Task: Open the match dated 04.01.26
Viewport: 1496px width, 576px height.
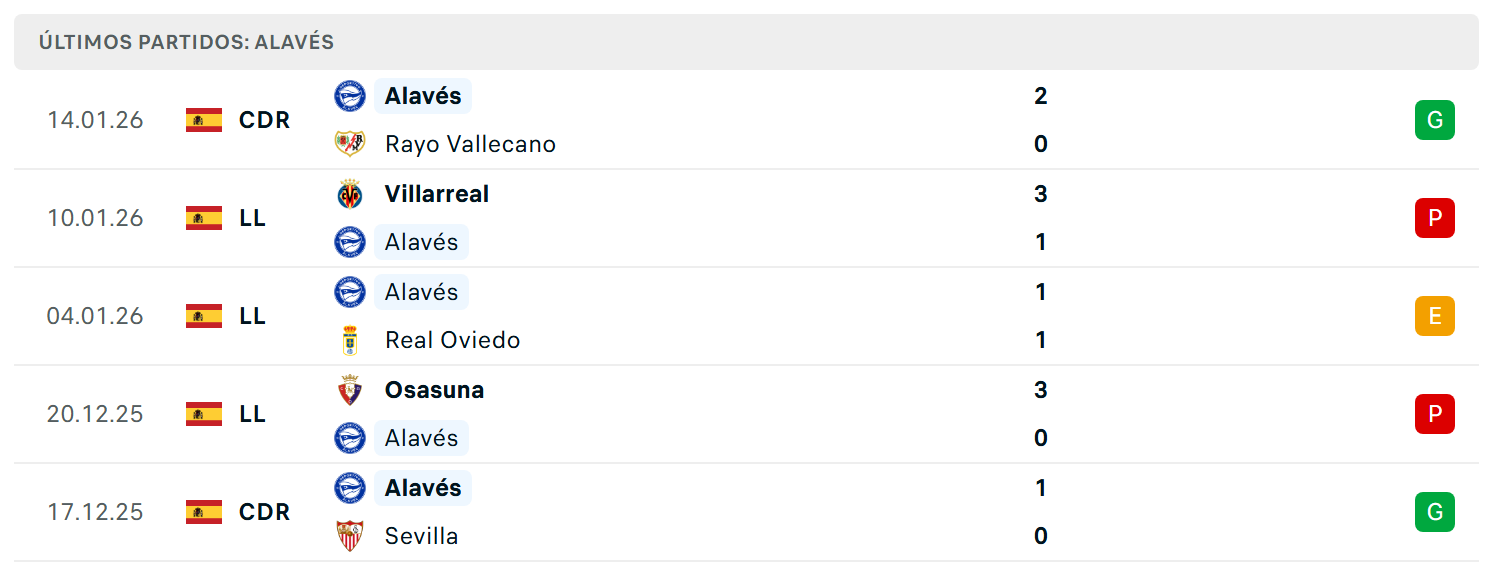Action: [746, 316]
